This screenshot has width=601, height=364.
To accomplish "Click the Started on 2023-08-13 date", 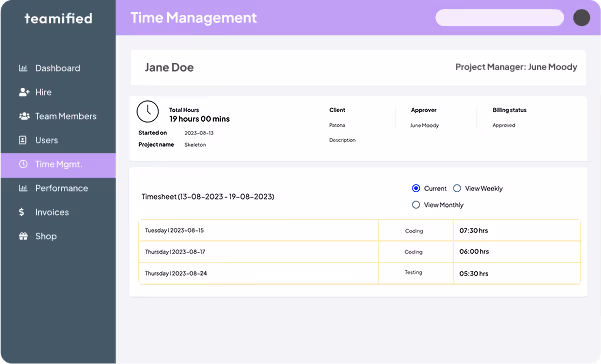I will coord(199,133).
